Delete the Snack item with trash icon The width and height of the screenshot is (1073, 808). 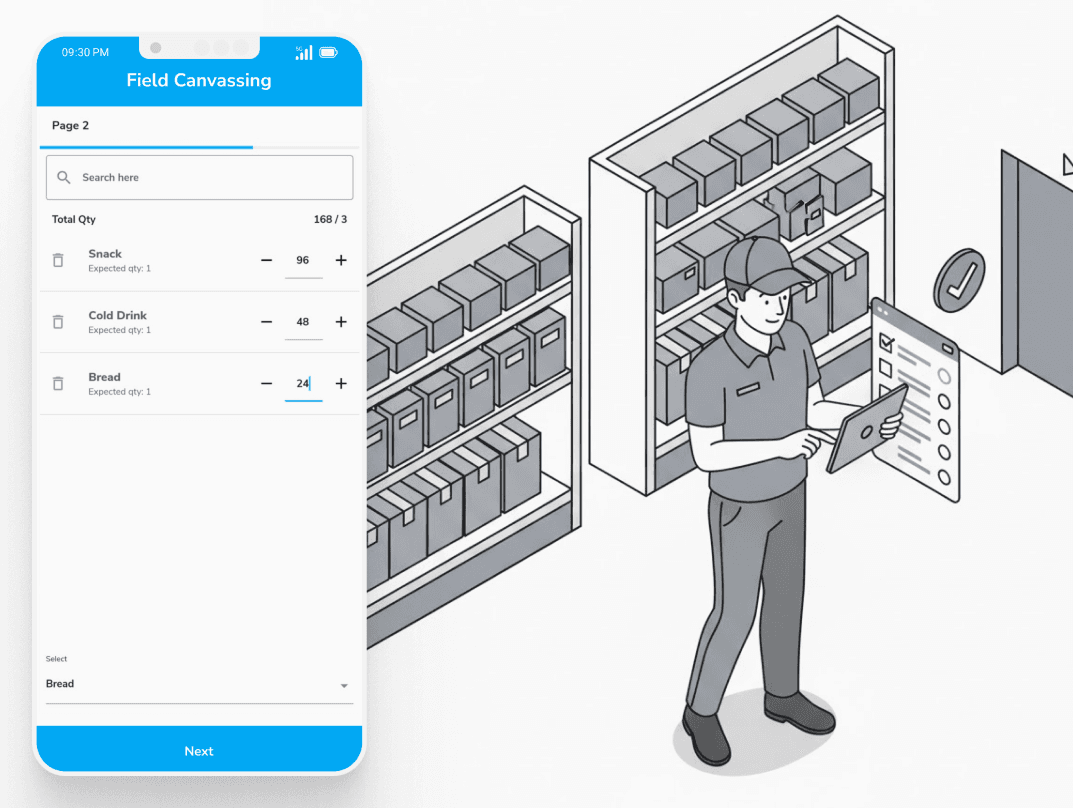click(58, 260)
